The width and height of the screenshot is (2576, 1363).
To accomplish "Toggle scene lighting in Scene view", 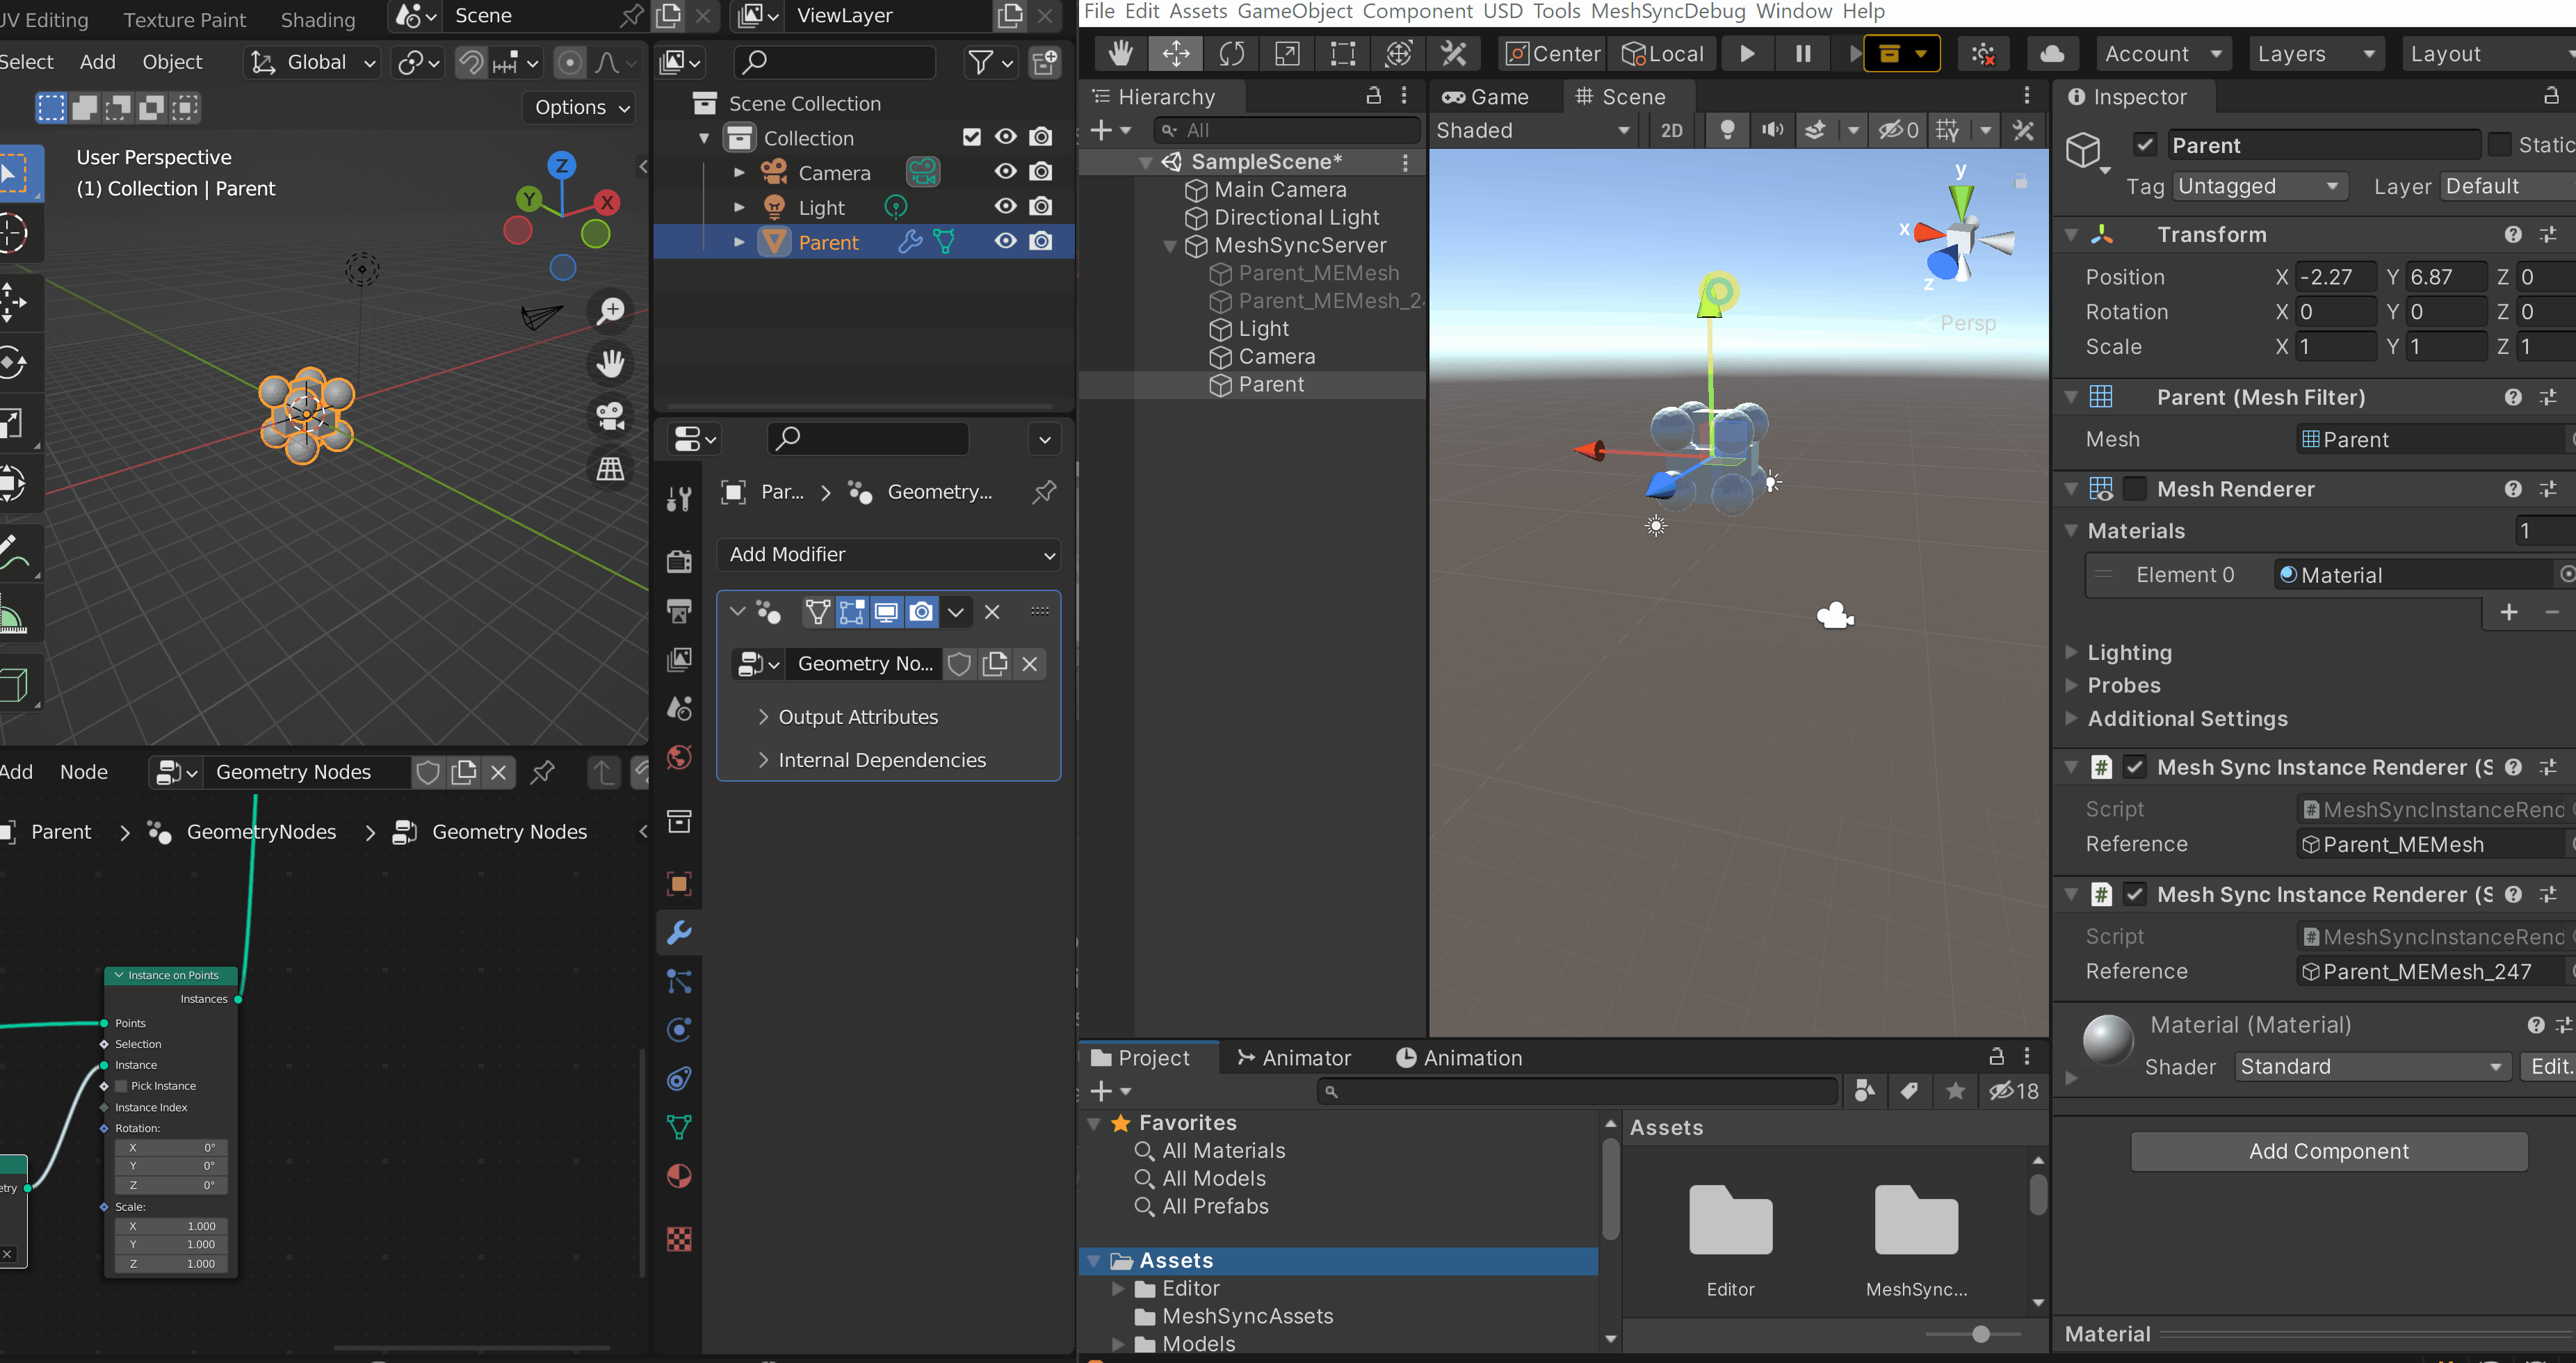I will coord(1727,131).
